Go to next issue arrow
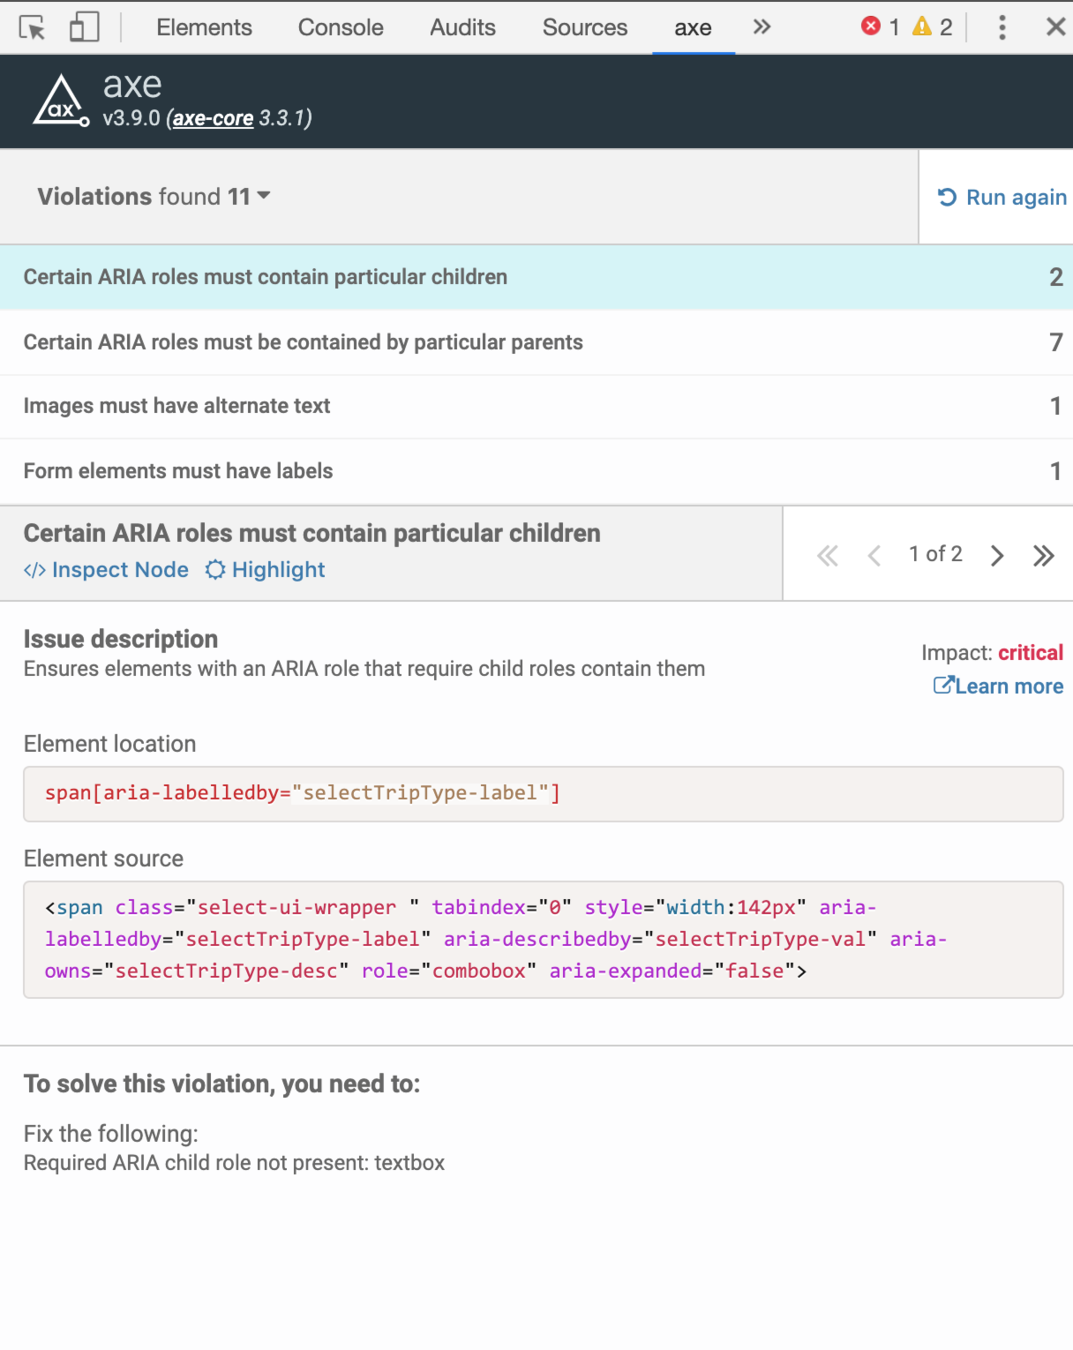The width and height of the screenshot is (1073, 1350). pyautogui.click(x=997, y=555)
